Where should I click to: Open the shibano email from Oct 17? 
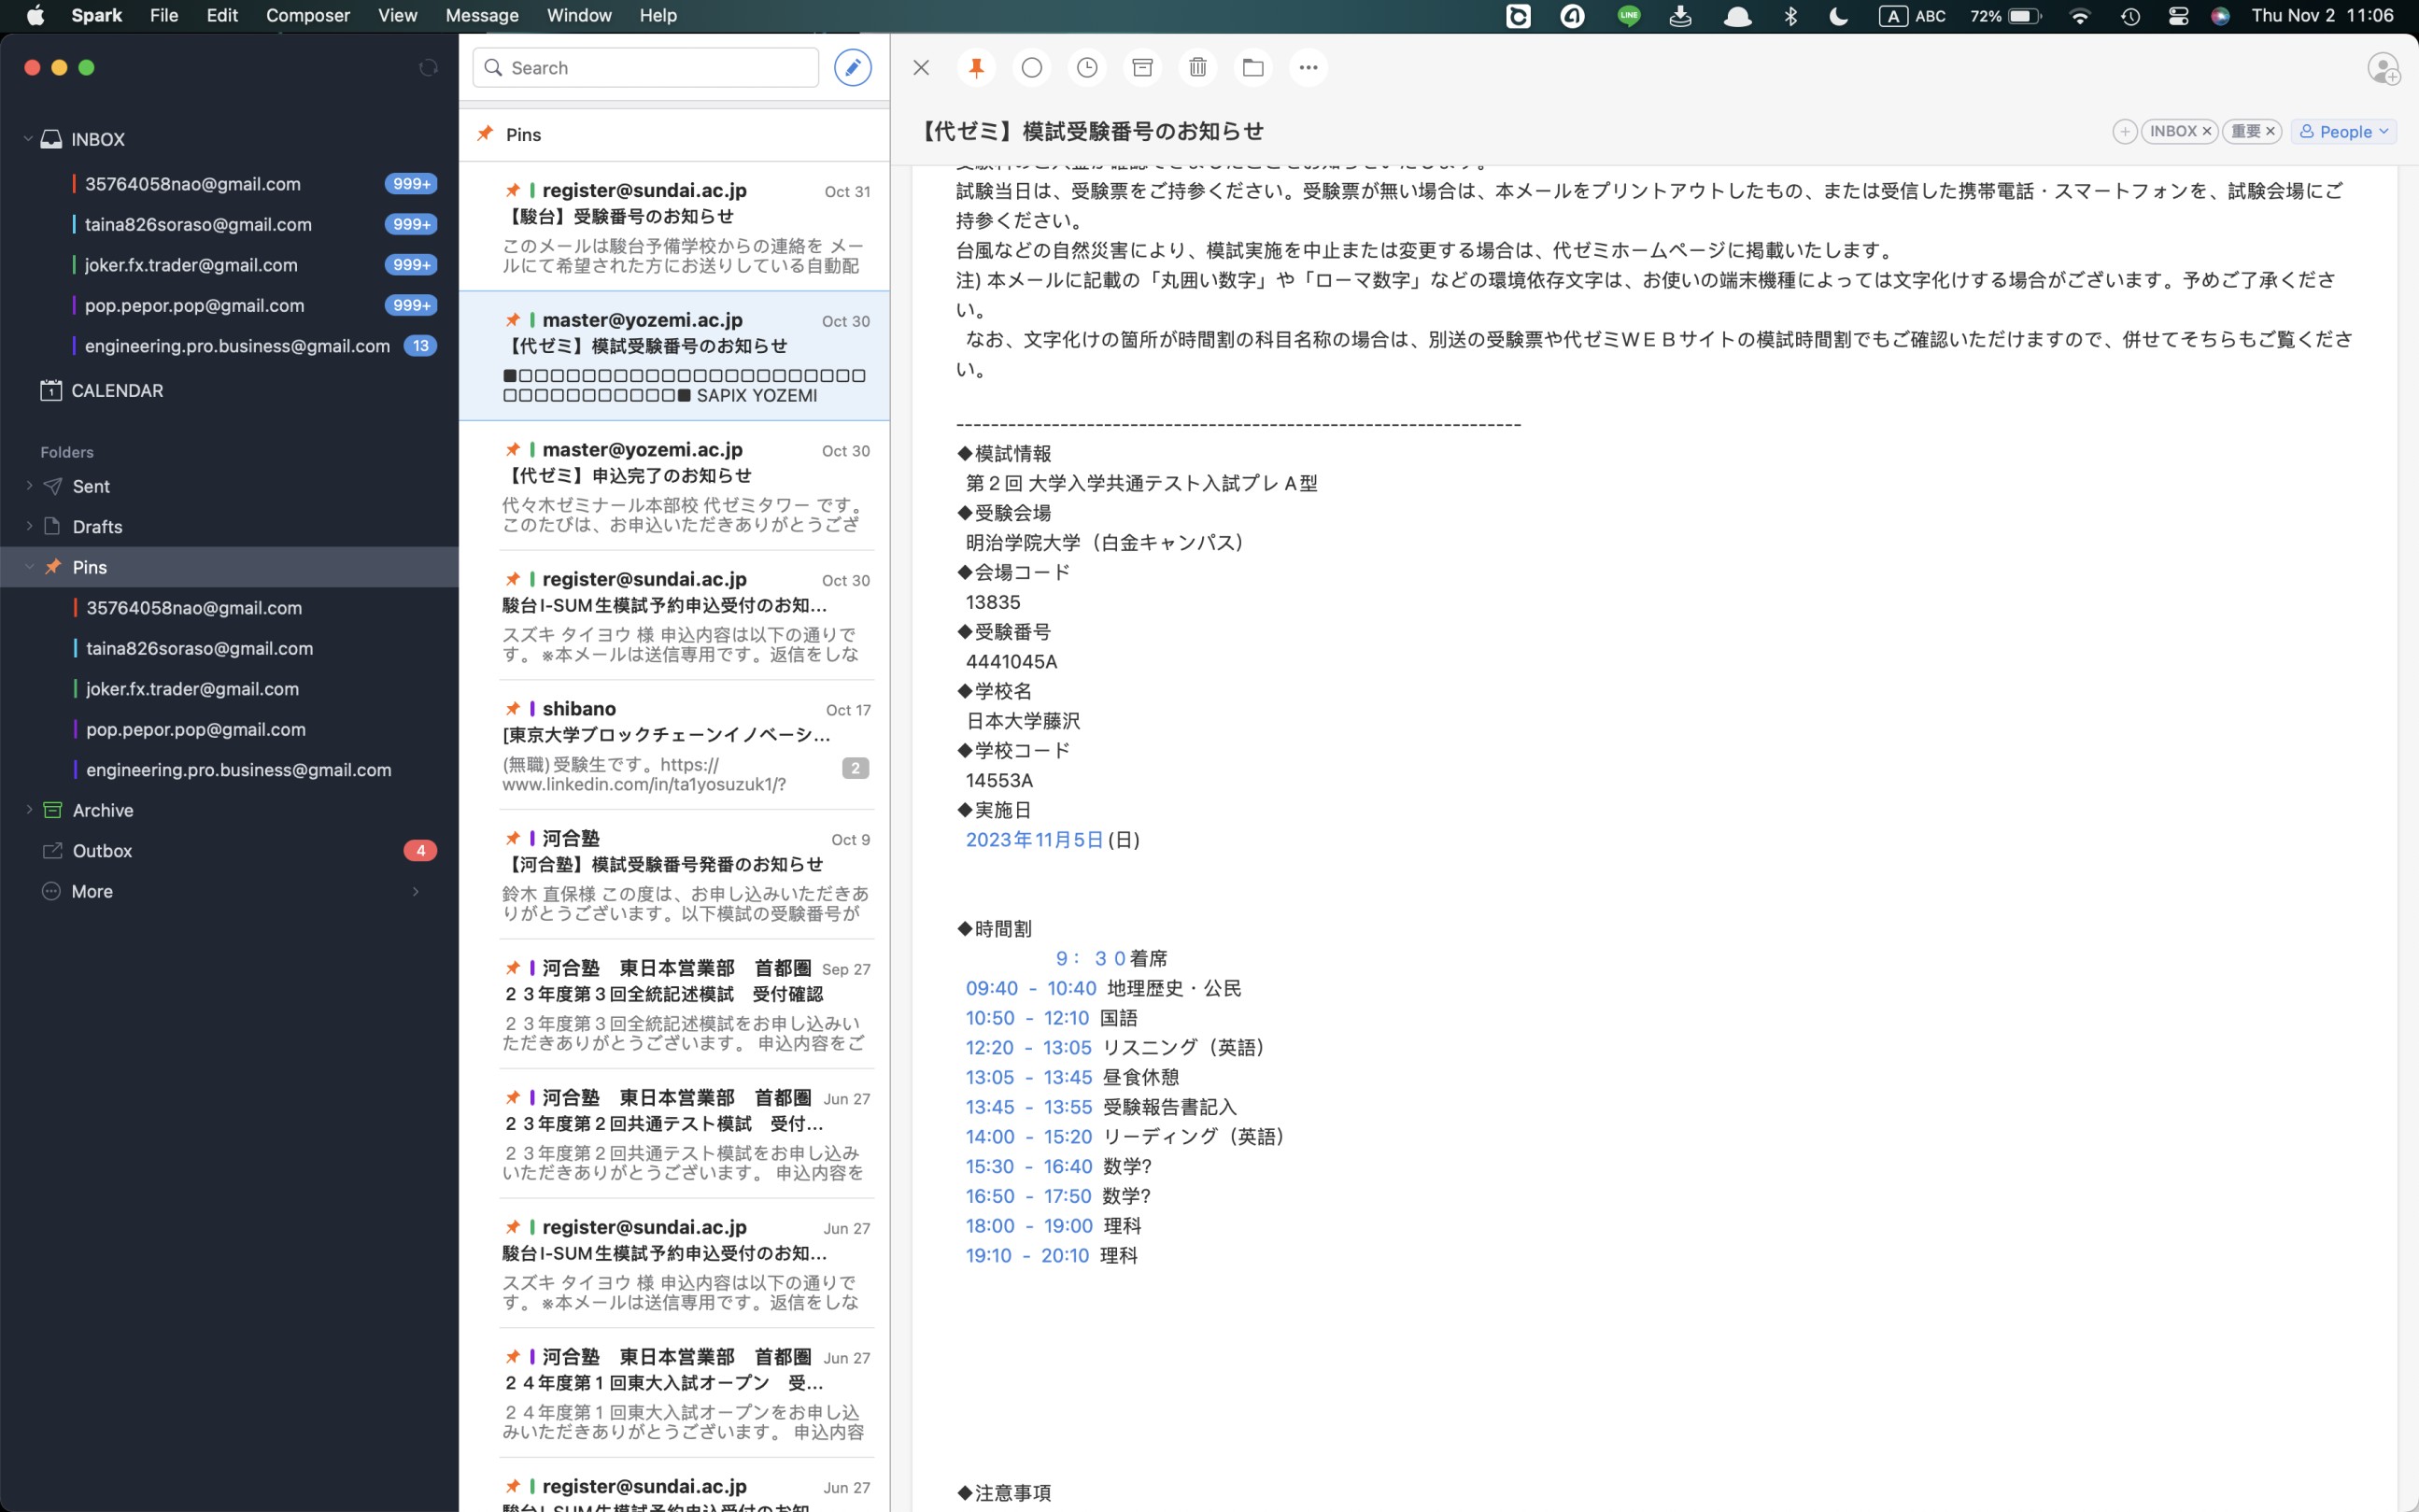tap(674, 745)
